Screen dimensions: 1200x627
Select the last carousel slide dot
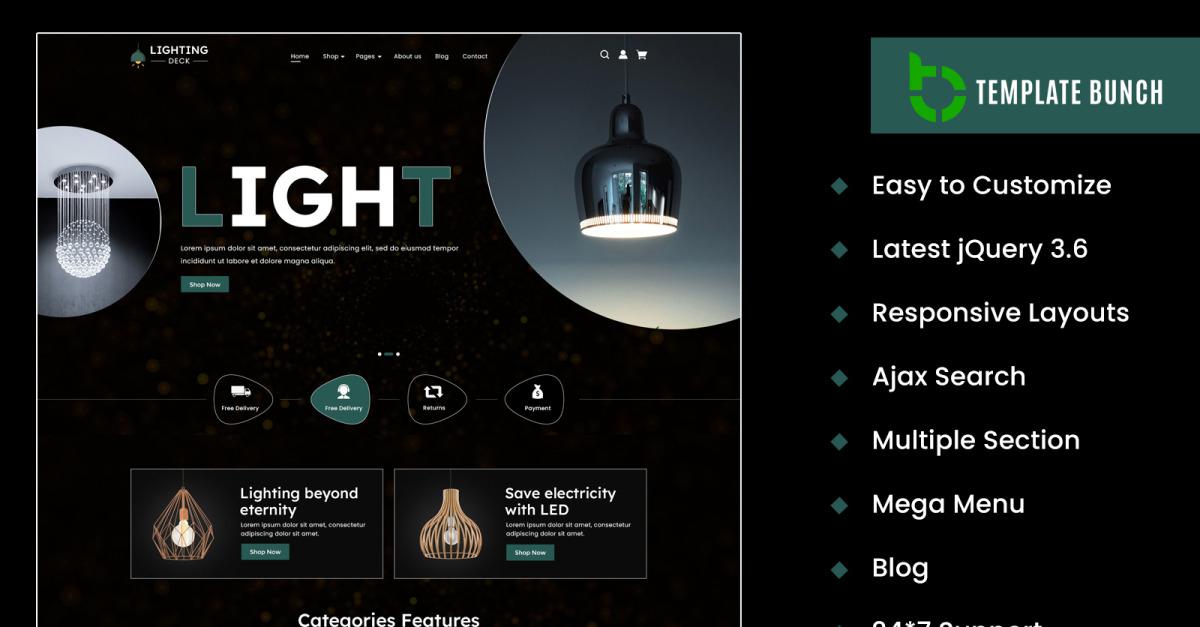point(398,354)
